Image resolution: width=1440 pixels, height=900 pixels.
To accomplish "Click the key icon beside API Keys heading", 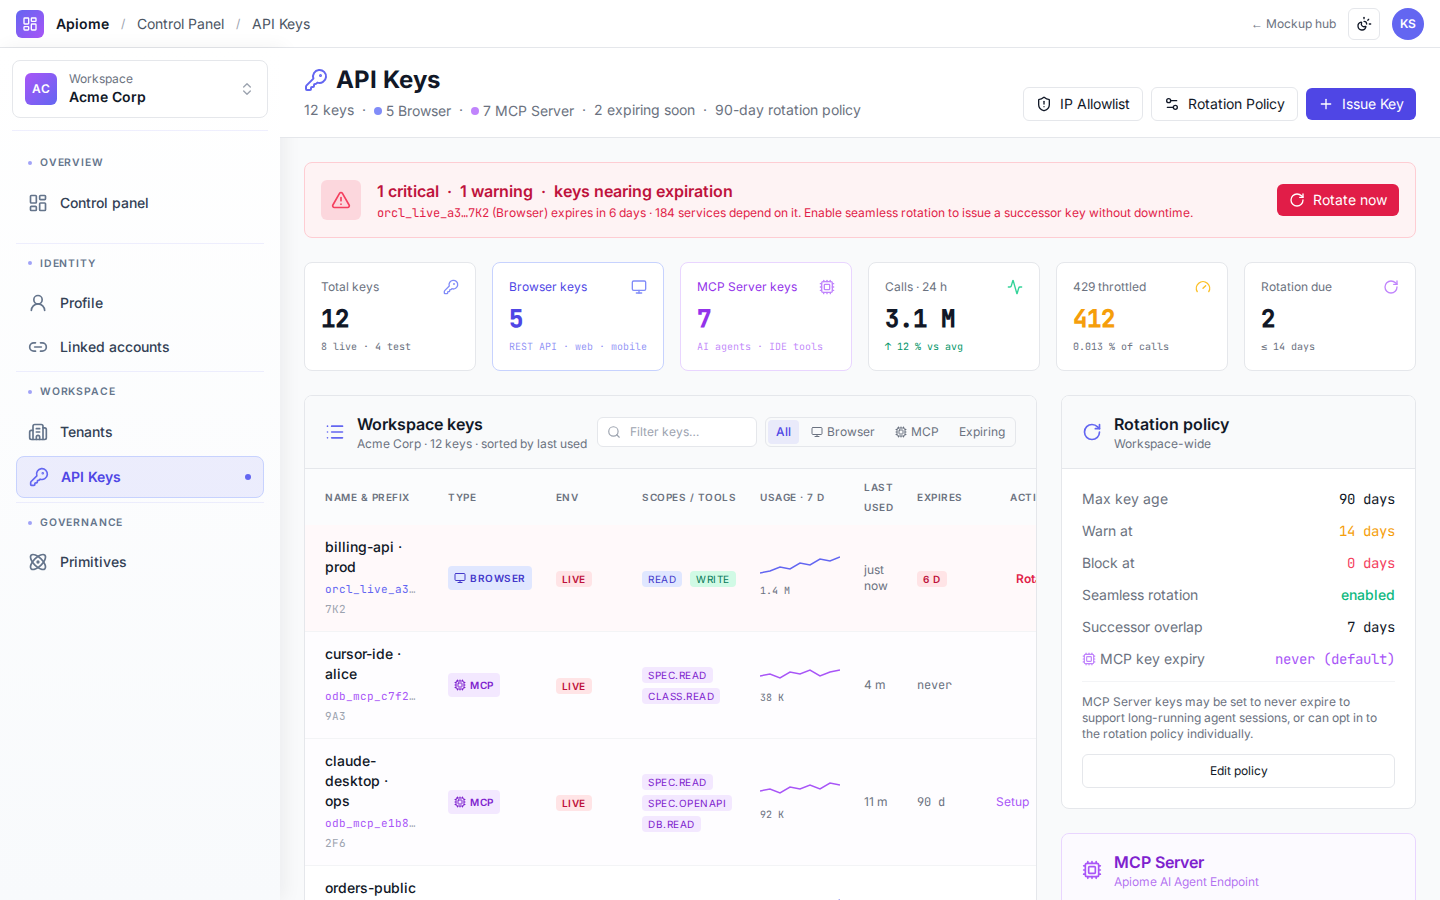I will [x=316, y=80].
